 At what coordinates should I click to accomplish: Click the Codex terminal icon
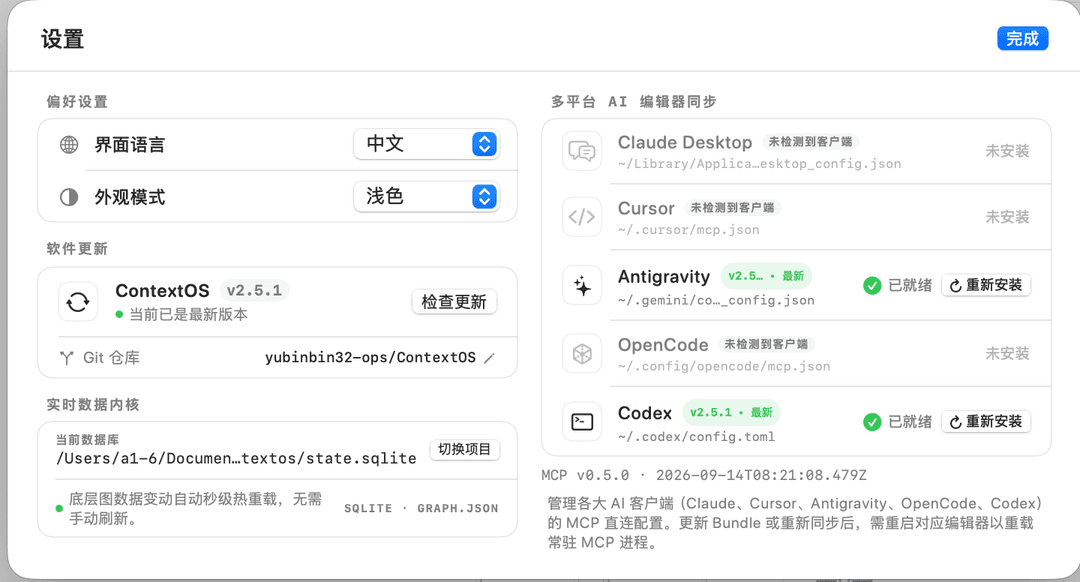(582, 421)
